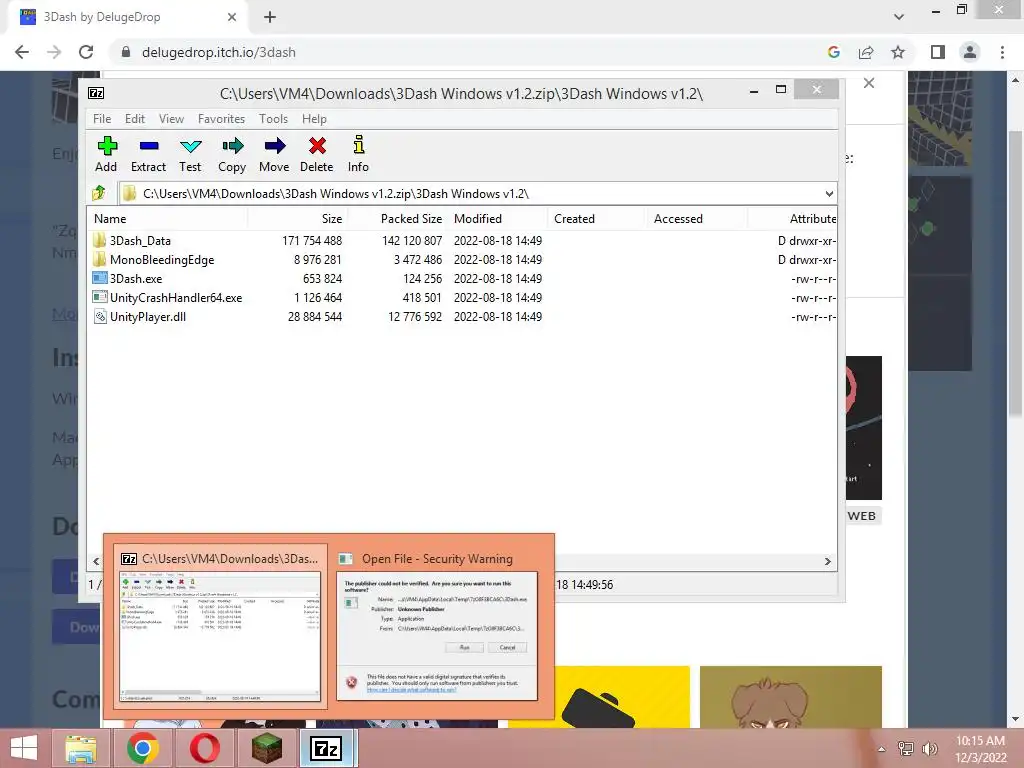
Task: Select the UnityCrashHandler64.exe file icon
Action: click(x=99, y=297)
